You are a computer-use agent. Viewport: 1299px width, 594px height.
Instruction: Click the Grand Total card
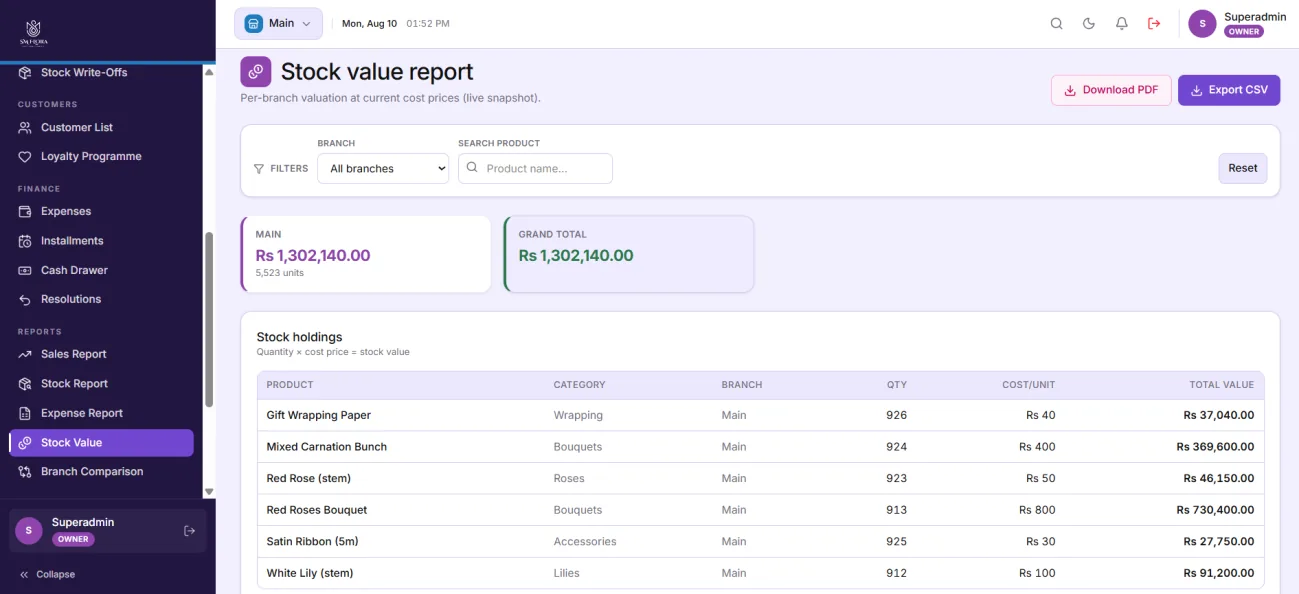pyautogui.click(x=629, y=254)
